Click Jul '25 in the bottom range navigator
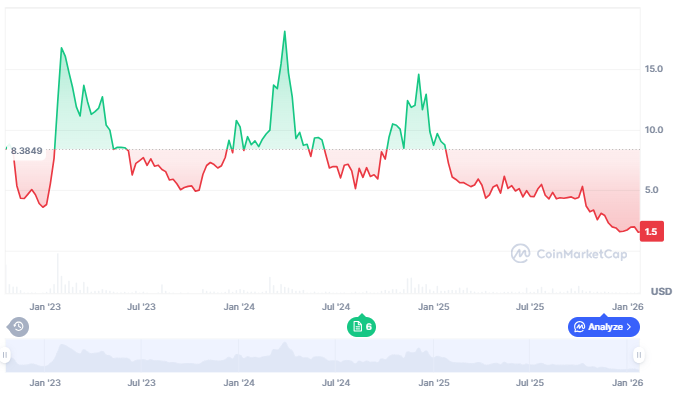Image resolution: width=688 pixels, height=416 pixels. point(530,383)
